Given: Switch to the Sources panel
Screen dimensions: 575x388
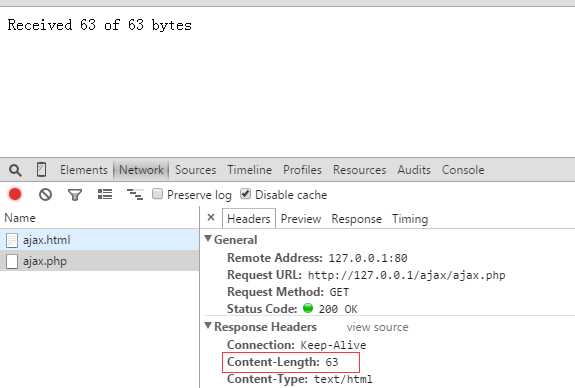Looking at the screenshot, I should [x=195, y=170].
